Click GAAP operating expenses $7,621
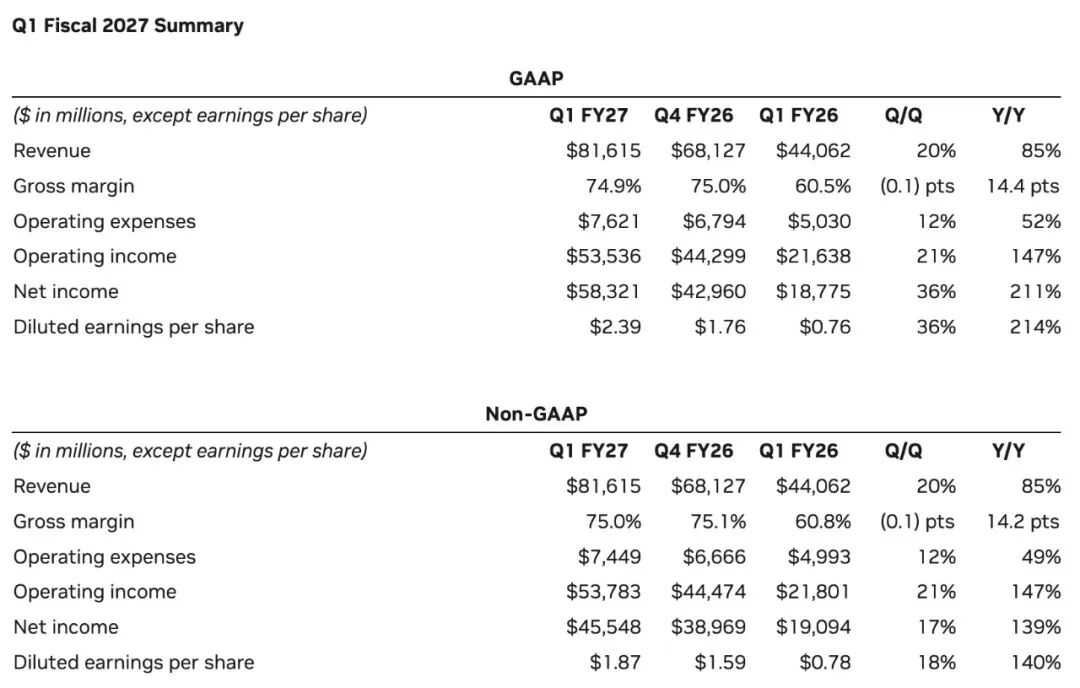 pyautogui.click(x=609, y=222)
